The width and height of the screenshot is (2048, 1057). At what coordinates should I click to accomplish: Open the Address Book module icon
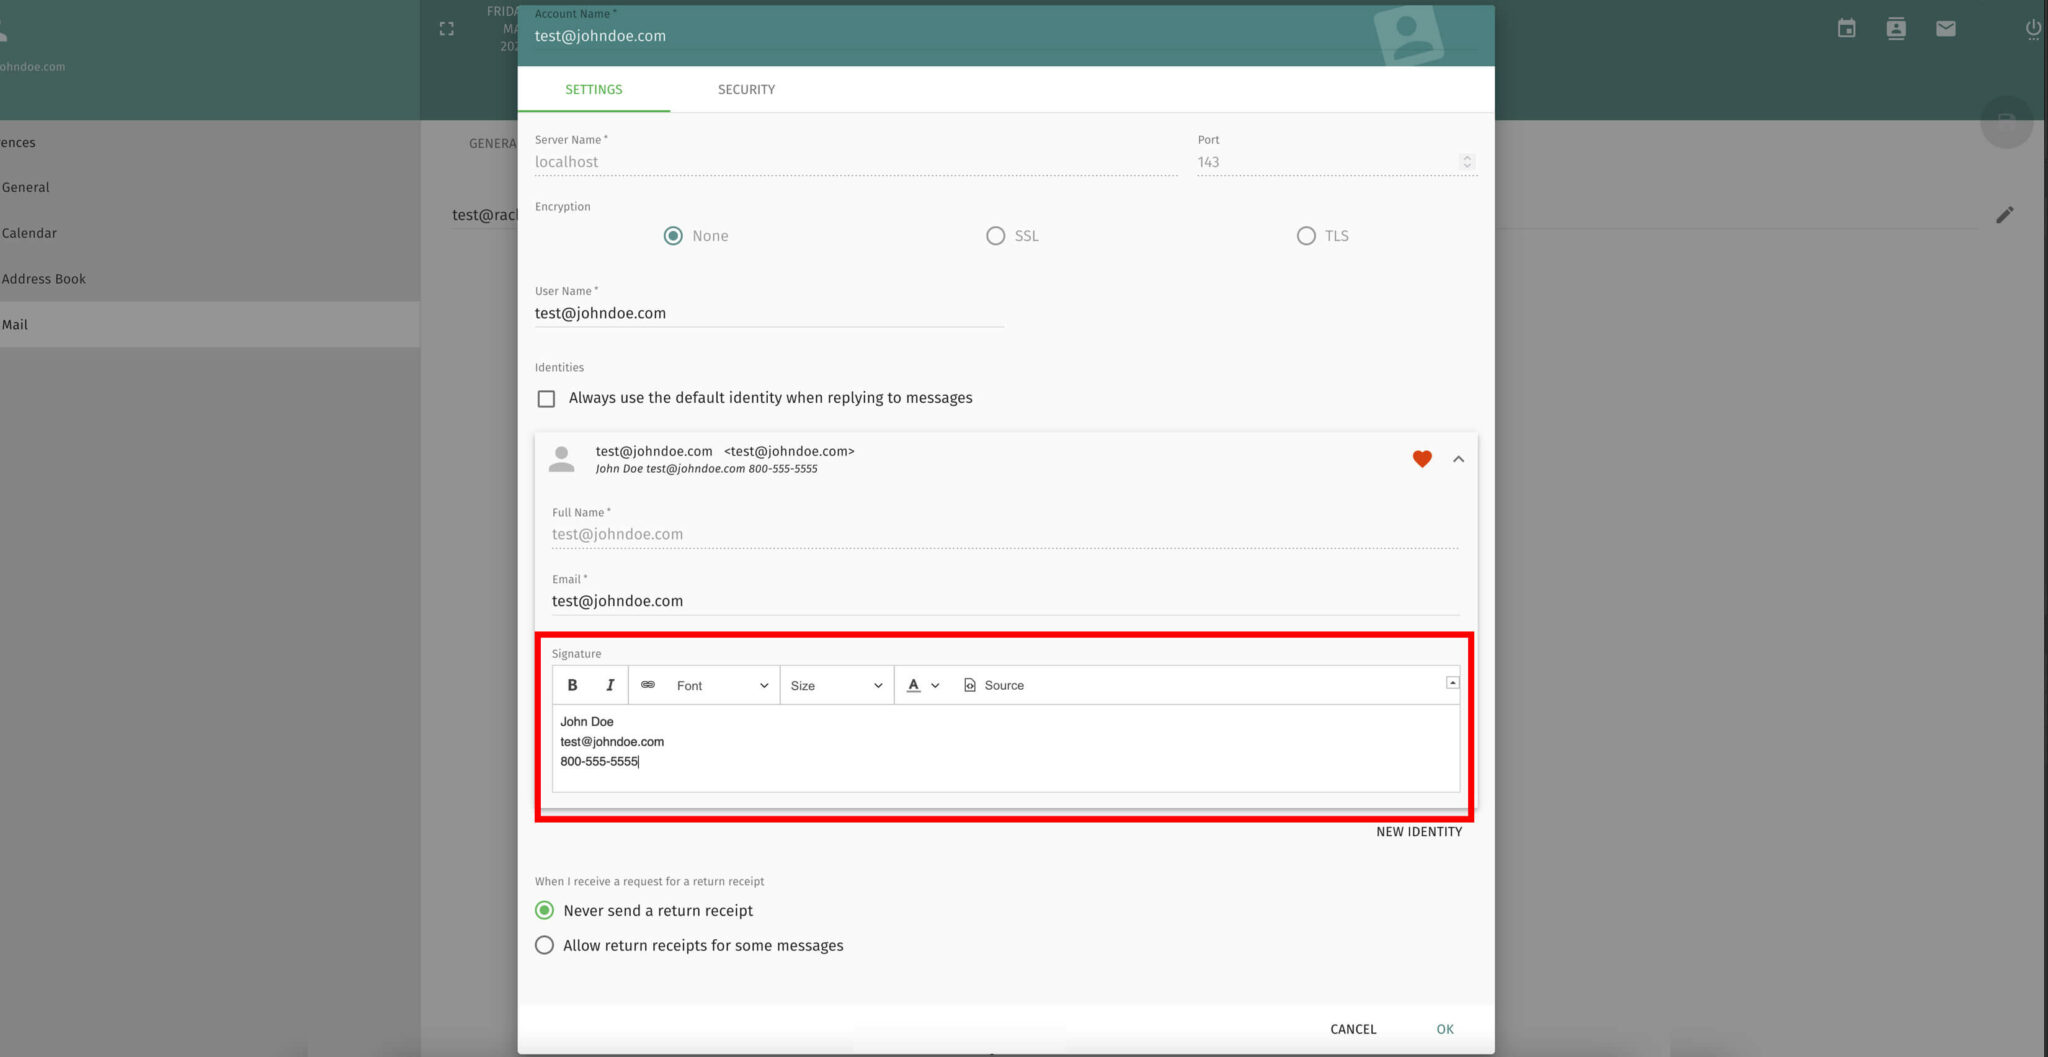click(1896, 29)
